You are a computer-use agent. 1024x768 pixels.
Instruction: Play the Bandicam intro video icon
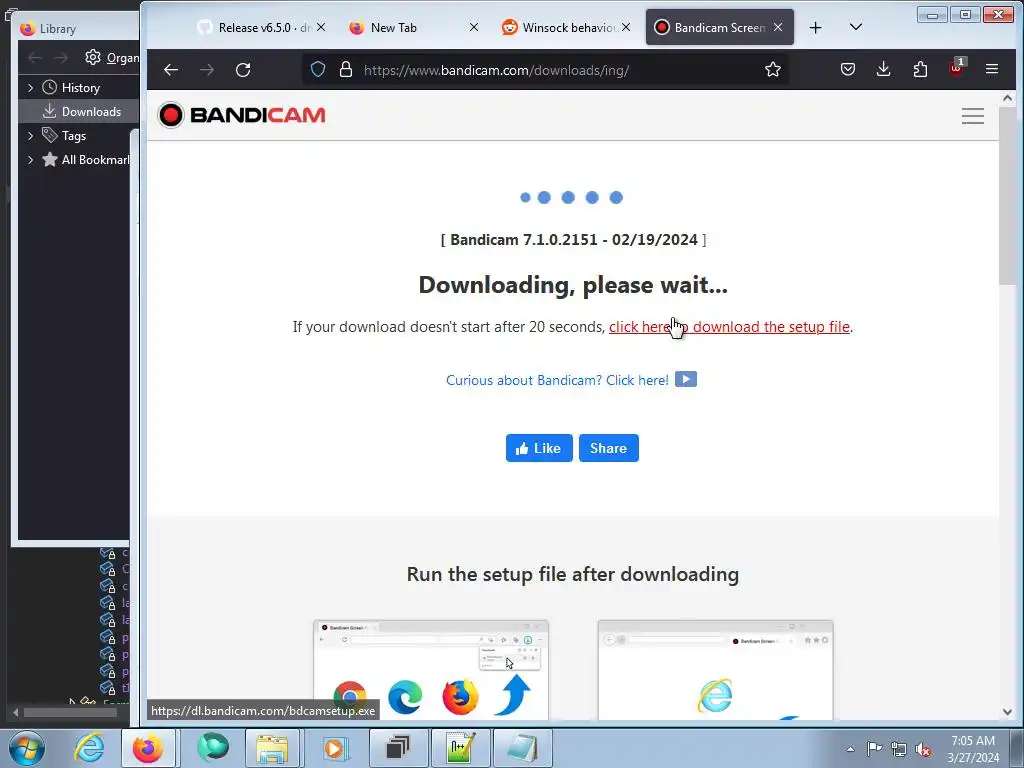pos(686,379)
